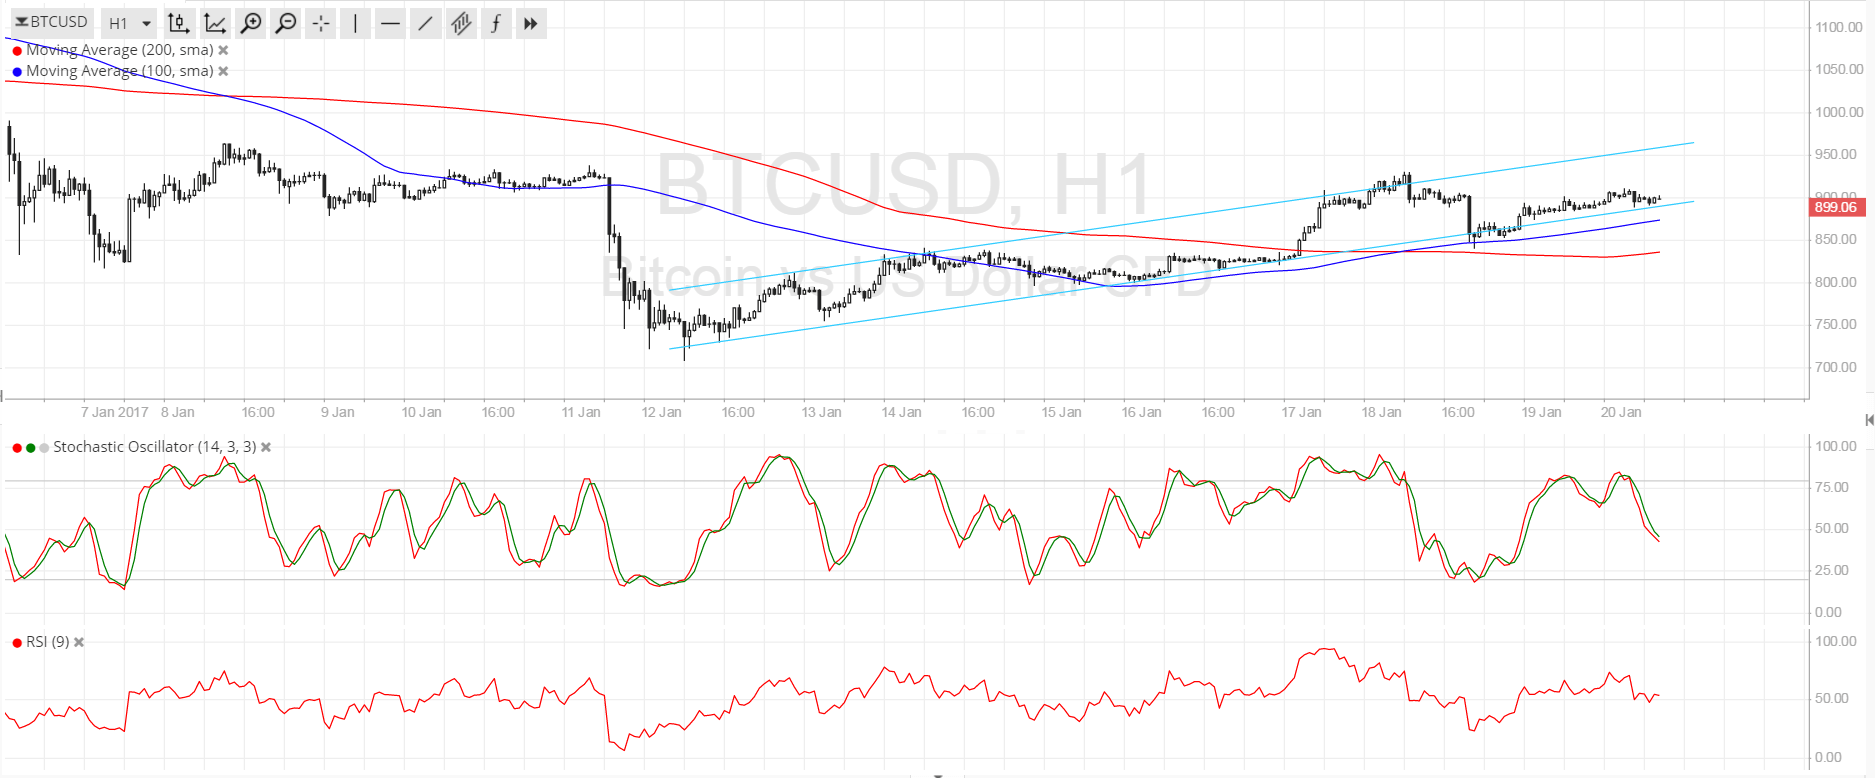The height and width of the screenshot is (778, 1876).
Task: Open the BTCUSD symbol selector
Action: pos(51,22)
